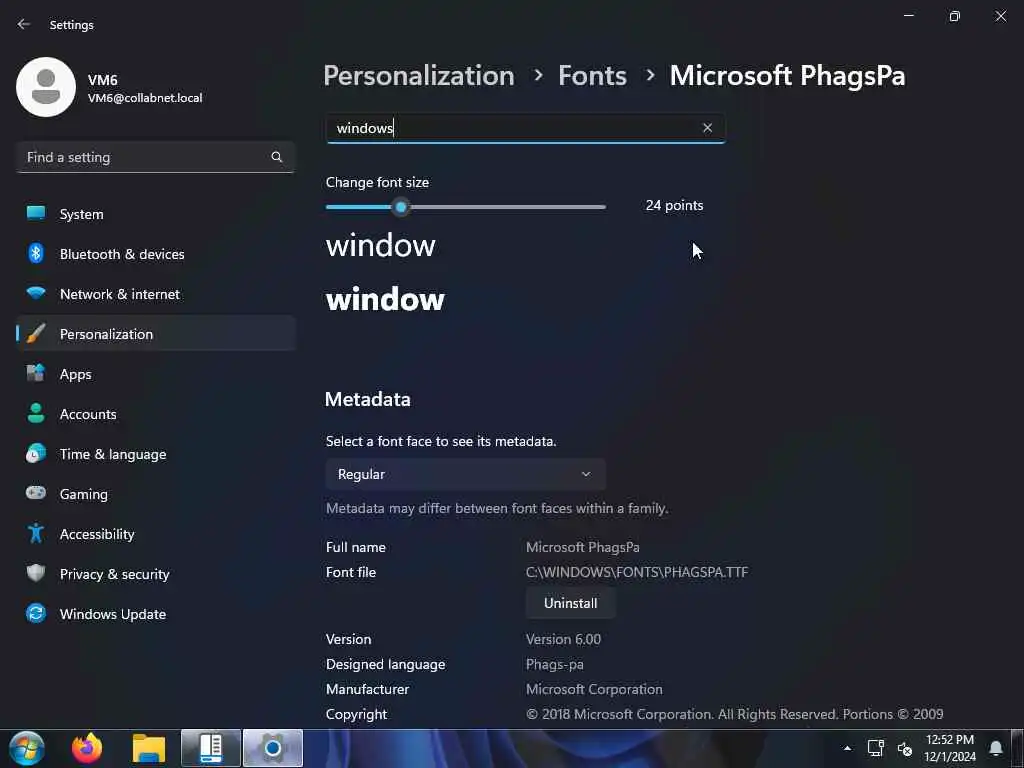The width and height of the screenshot is (1024, 768).
Task: Click the search magnifier in Find a setting
Action: click(x=277, y=157)
